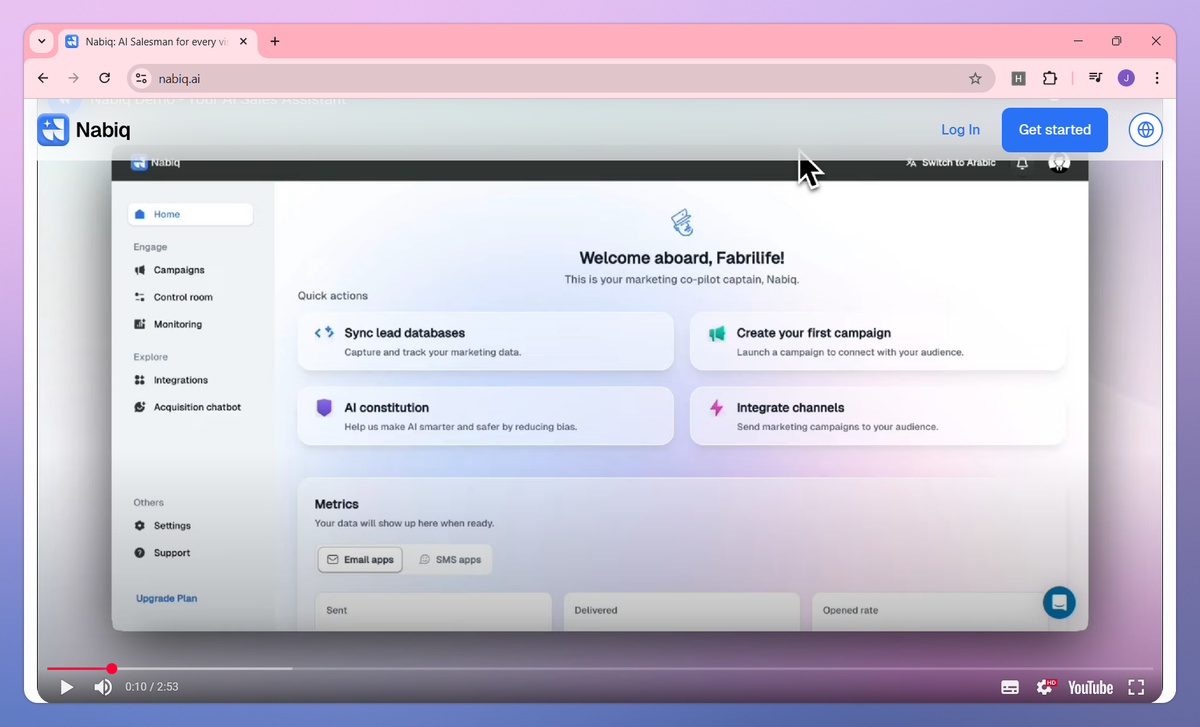The height and width of the screenshot is (727, 1200).
Task: Switch to the SMS apps tab
Action: click(x=450, y=560)
